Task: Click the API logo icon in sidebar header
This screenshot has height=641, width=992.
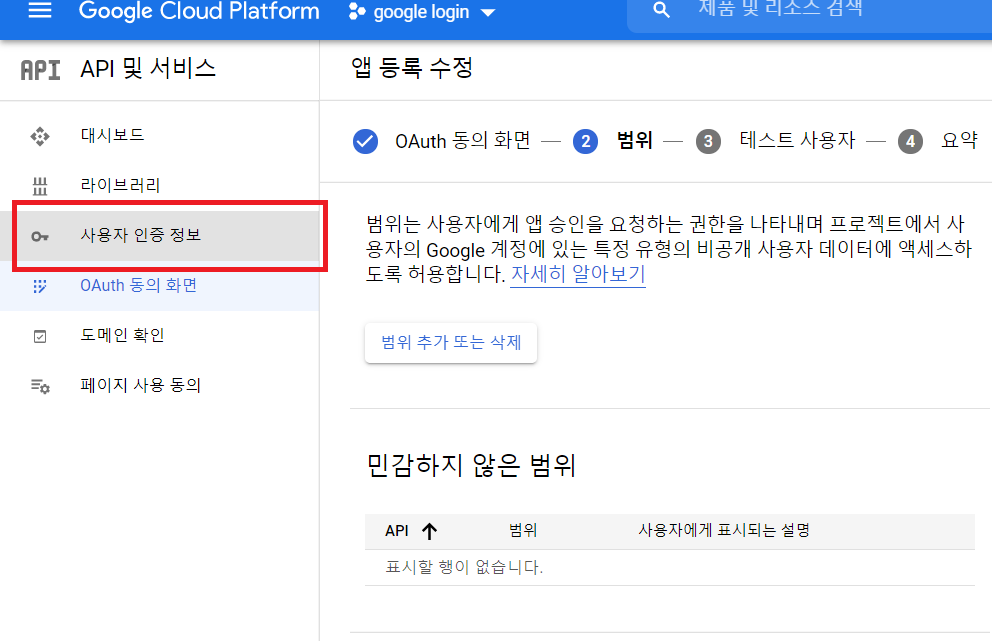Action: click(x=40, y=70)
